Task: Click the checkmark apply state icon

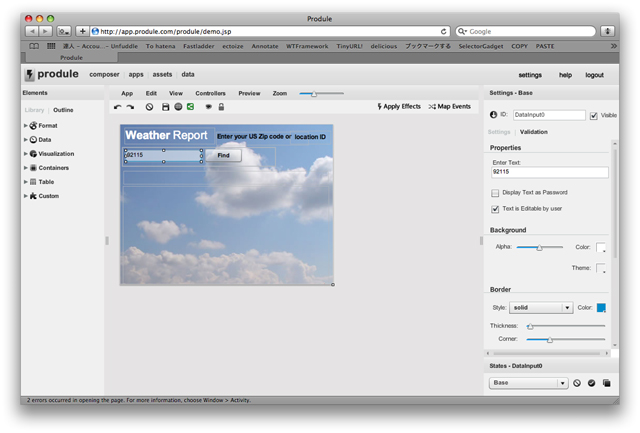Action: (591, 383)
